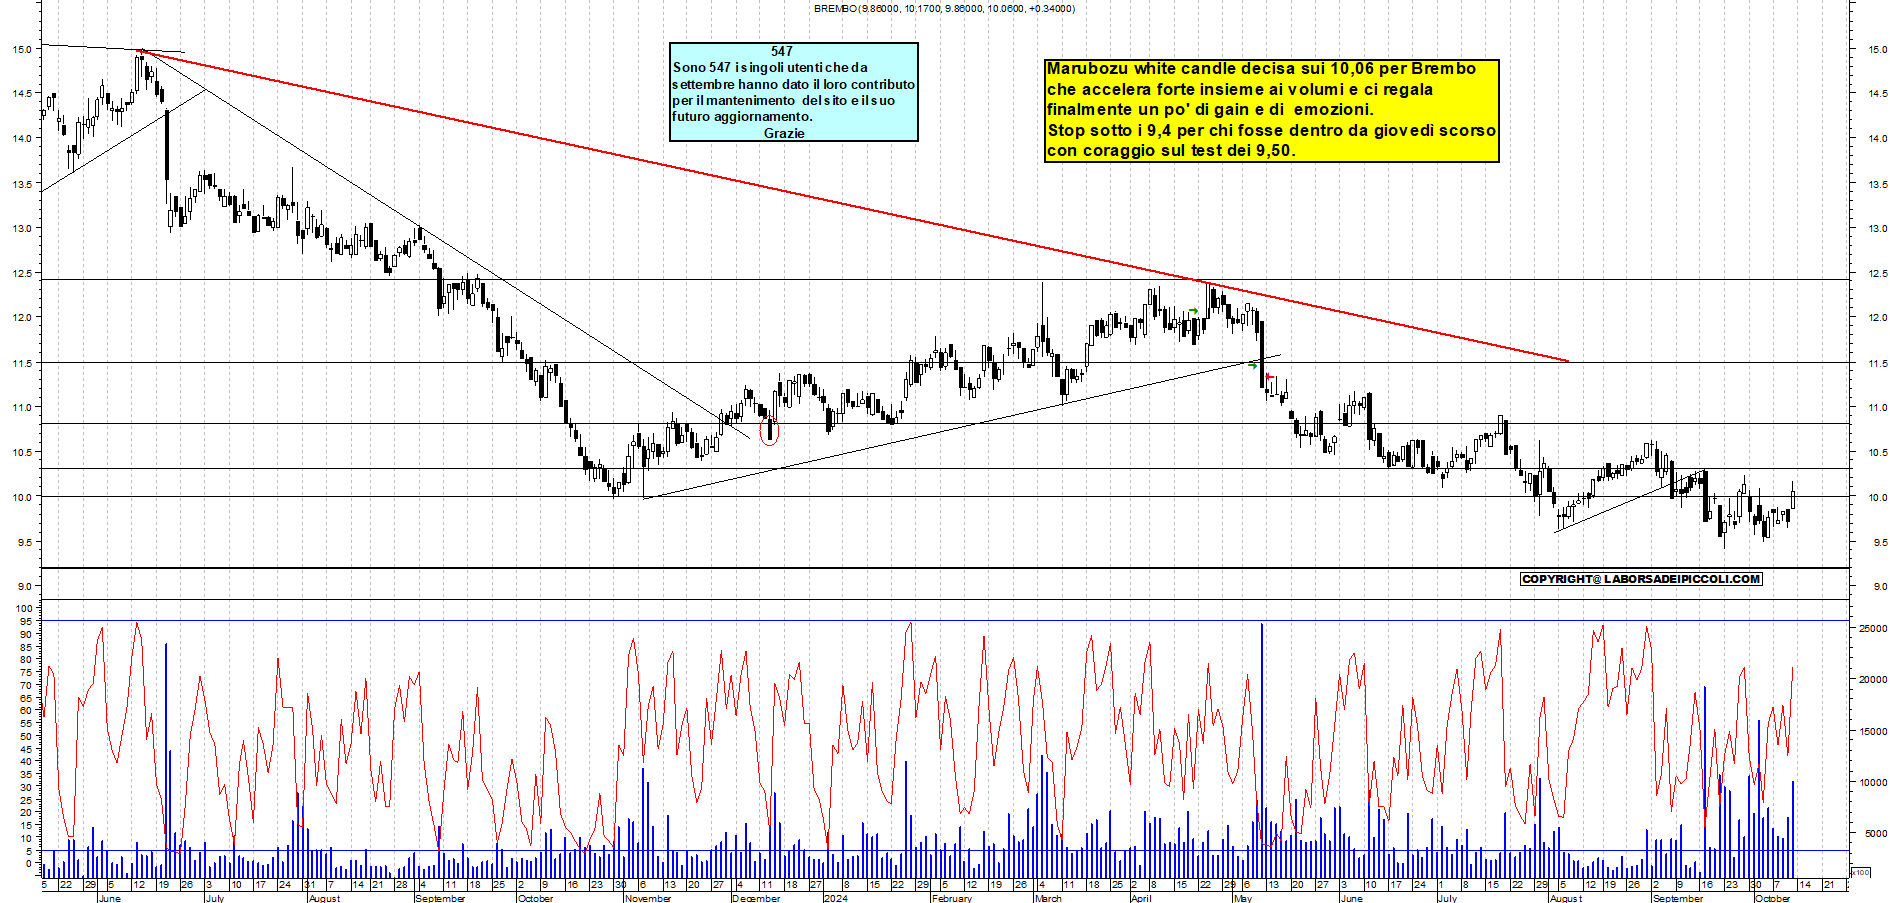Click the 9.5 label on right price axis
This screenshot has height=903, width=1890.
pyautogui.click(x=1880, y=542)
